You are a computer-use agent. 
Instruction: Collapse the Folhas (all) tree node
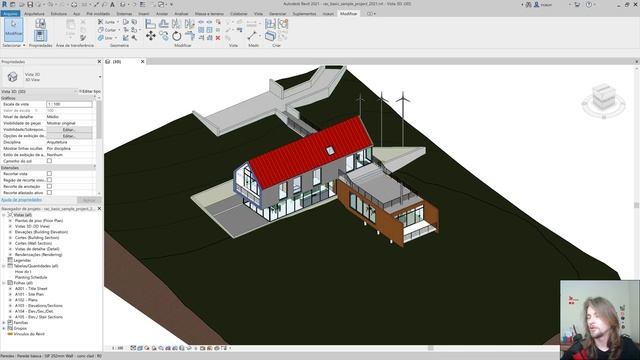pyautogui.click(x=4, y=283)
